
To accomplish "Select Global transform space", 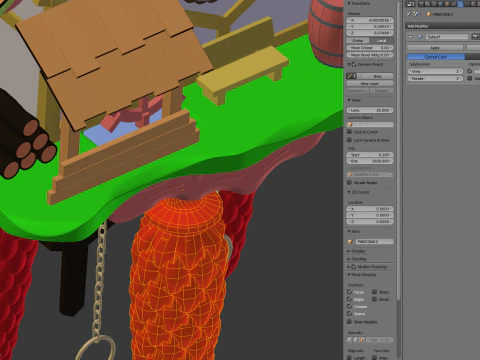I will (x=358, y=40).
